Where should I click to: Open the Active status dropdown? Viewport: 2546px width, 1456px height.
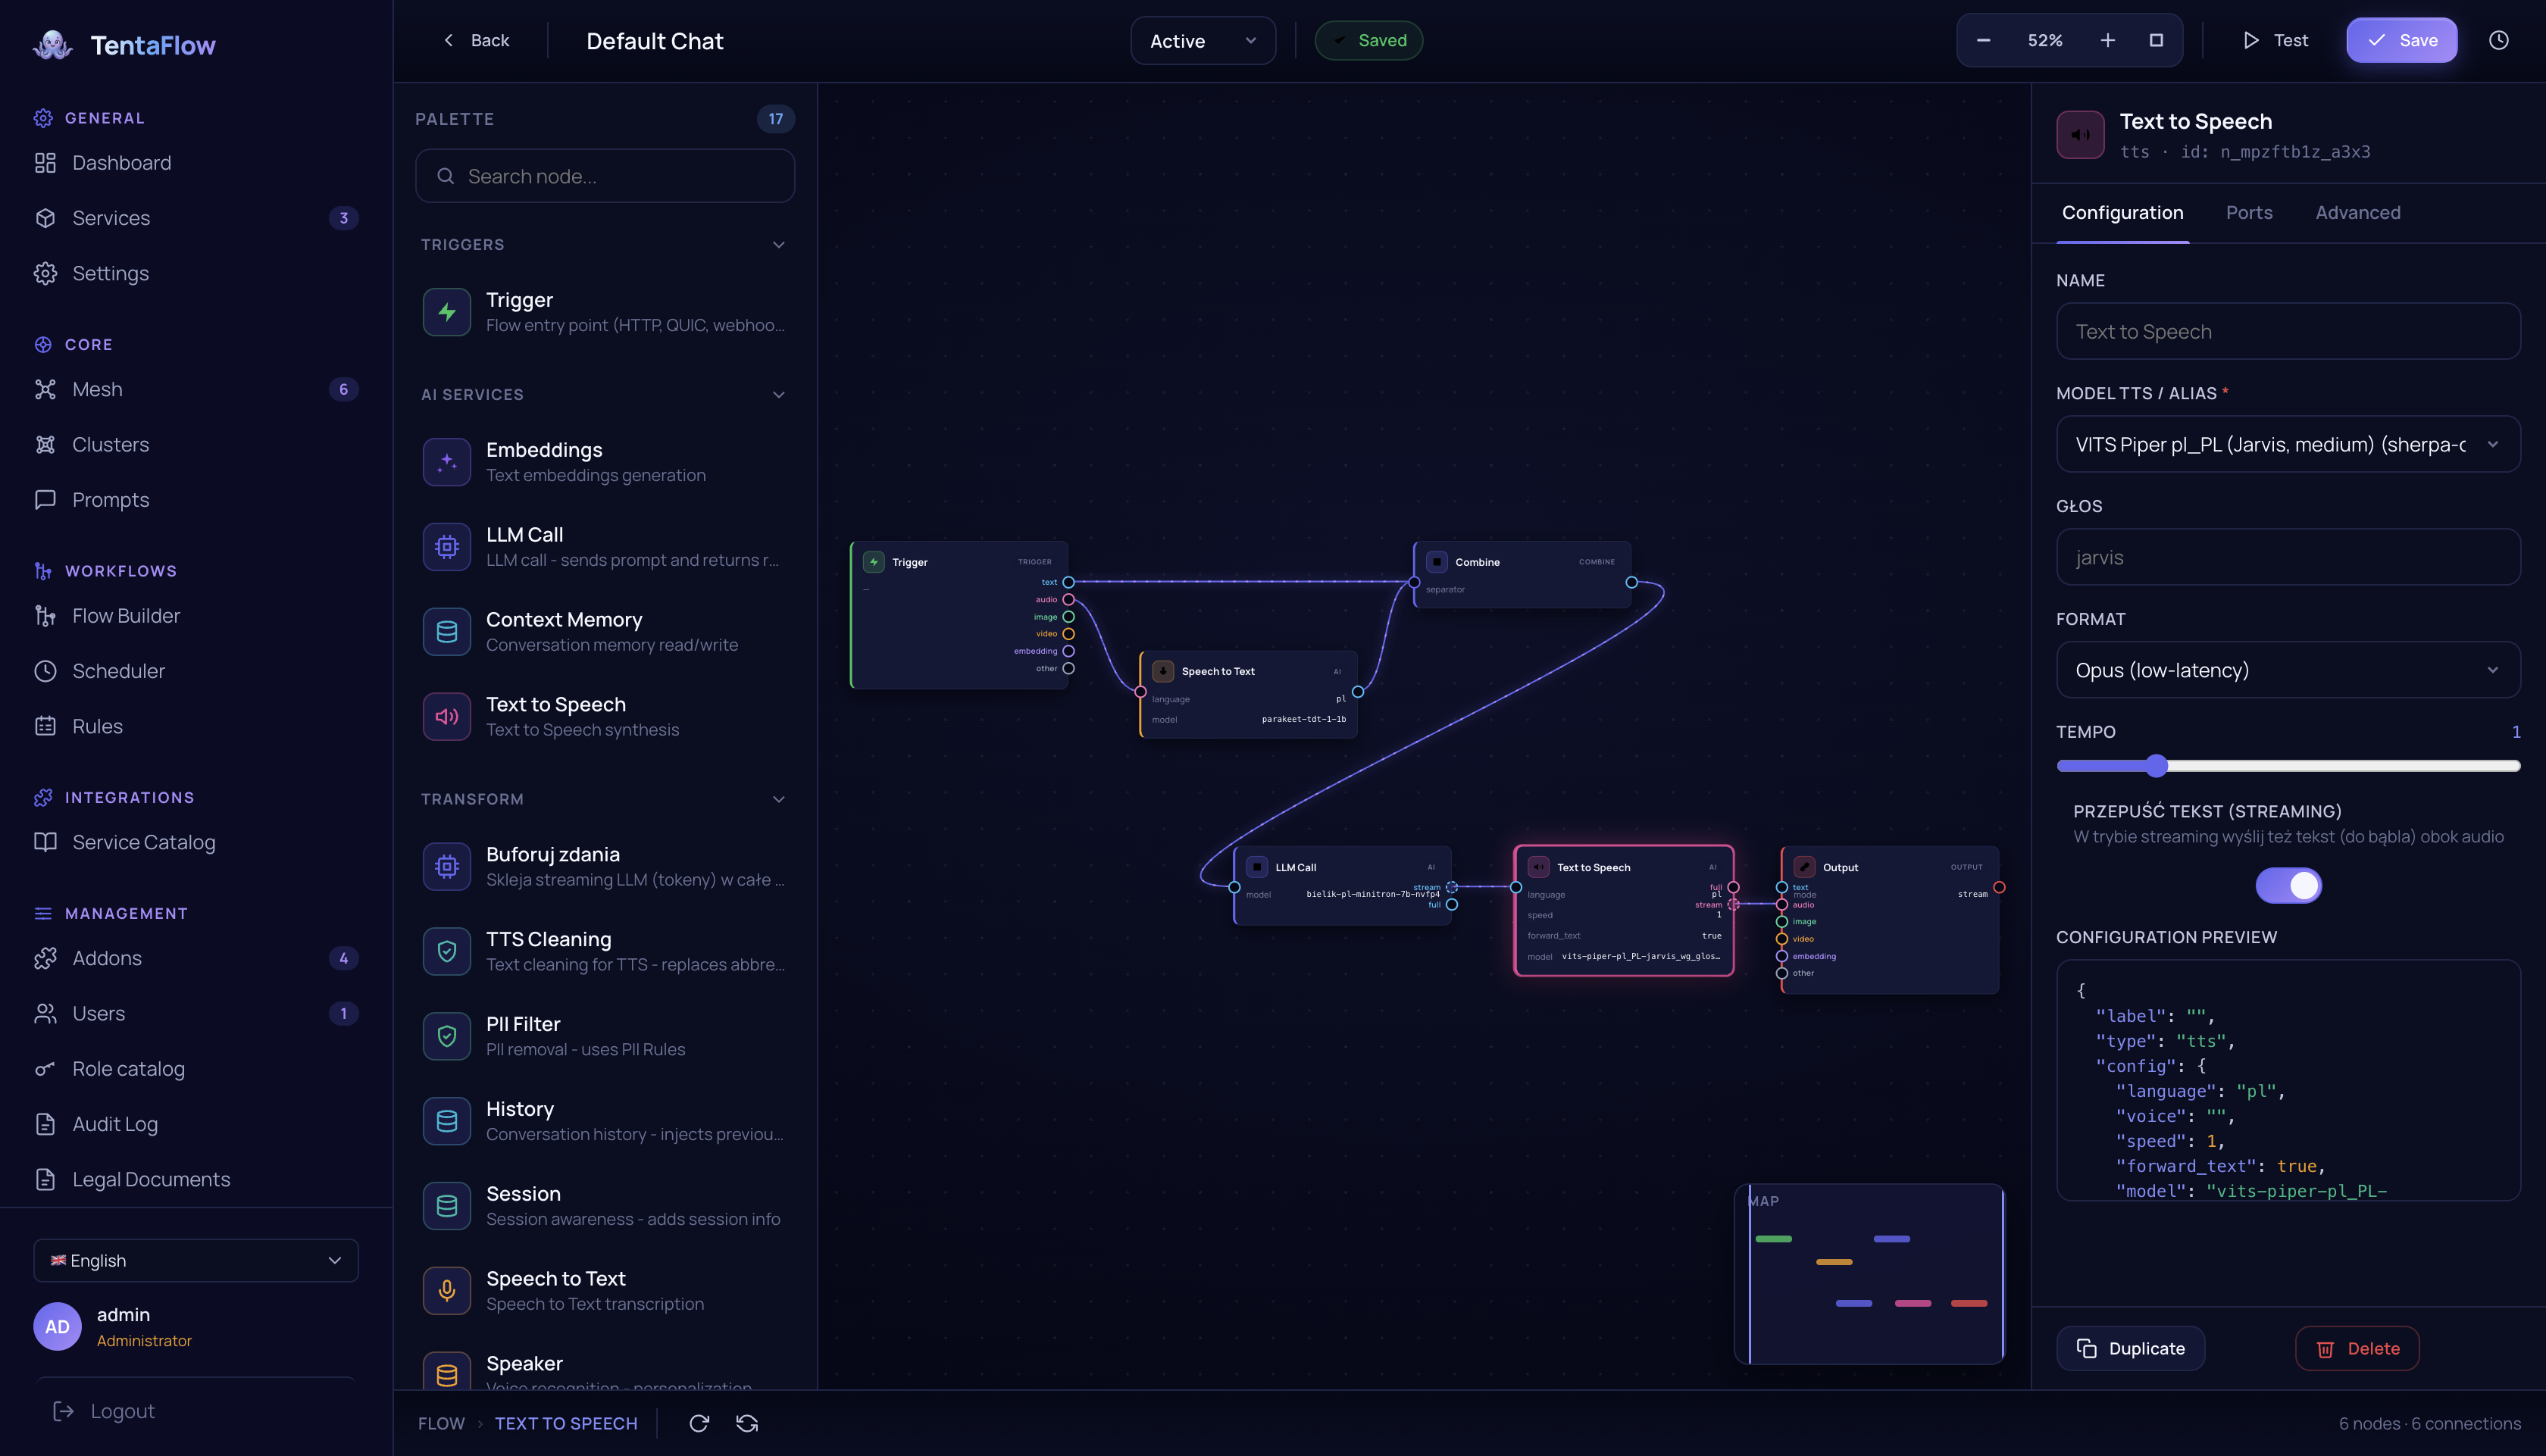[x=1203, y=40]
